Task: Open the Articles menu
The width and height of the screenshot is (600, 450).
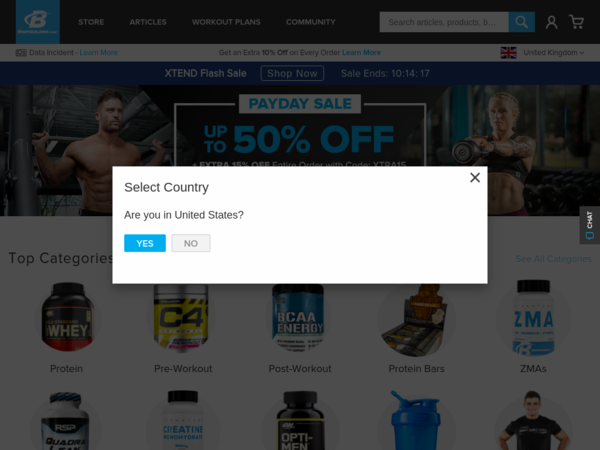Action: [148, 22]
